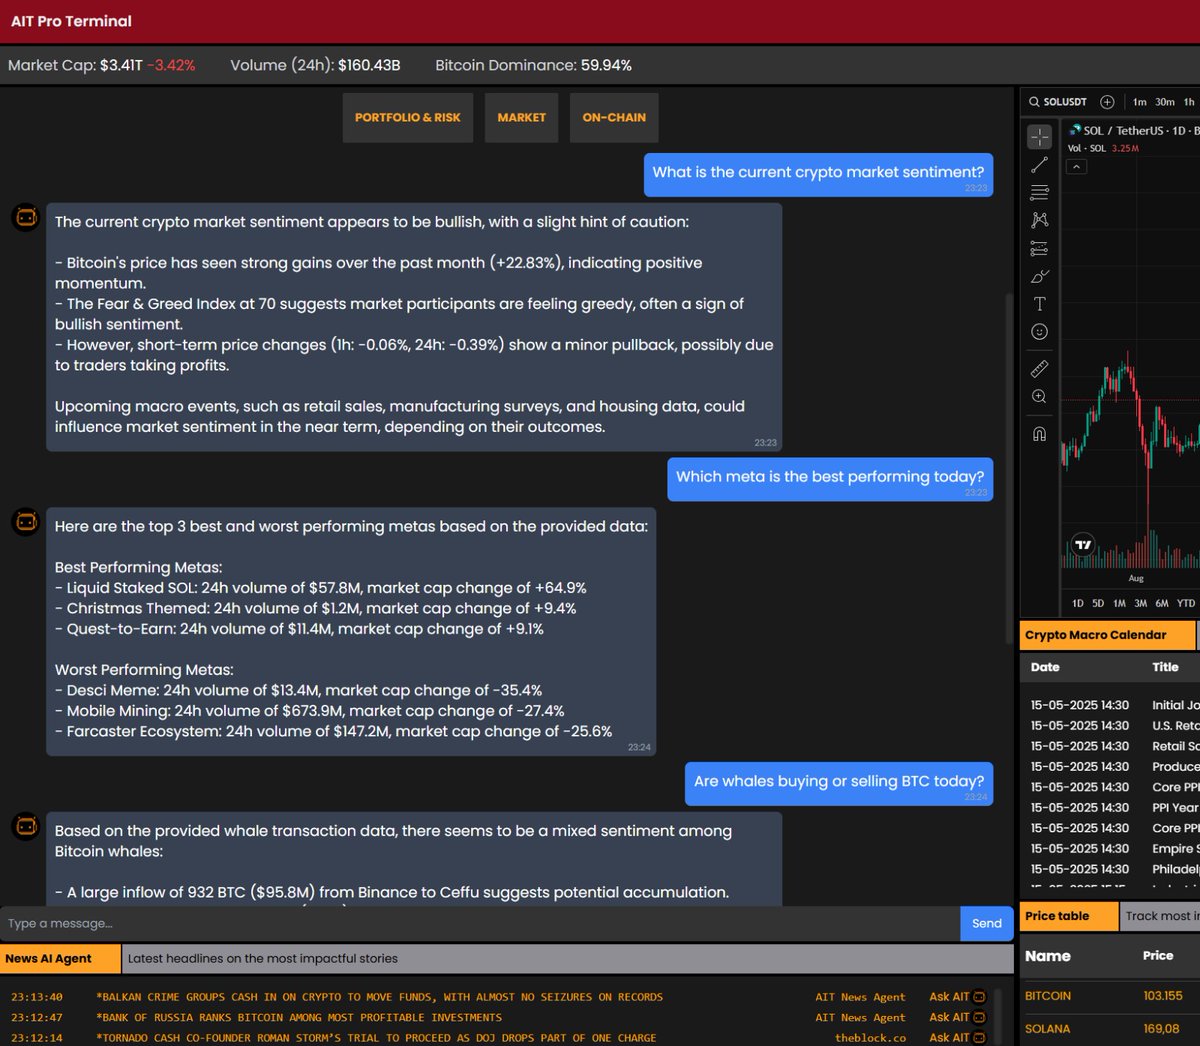Select the 1M date range
This screenshot has width=1200, height=1046.
click(x=1119, y=603)
